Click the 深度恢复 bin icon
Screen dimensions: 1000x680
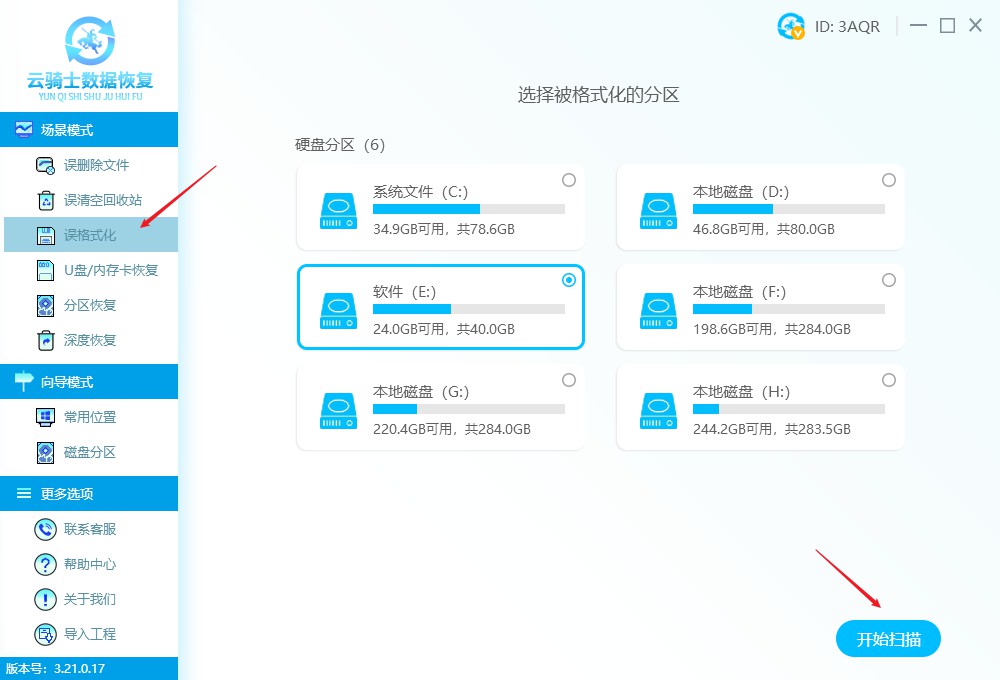[x=46, y=341]
